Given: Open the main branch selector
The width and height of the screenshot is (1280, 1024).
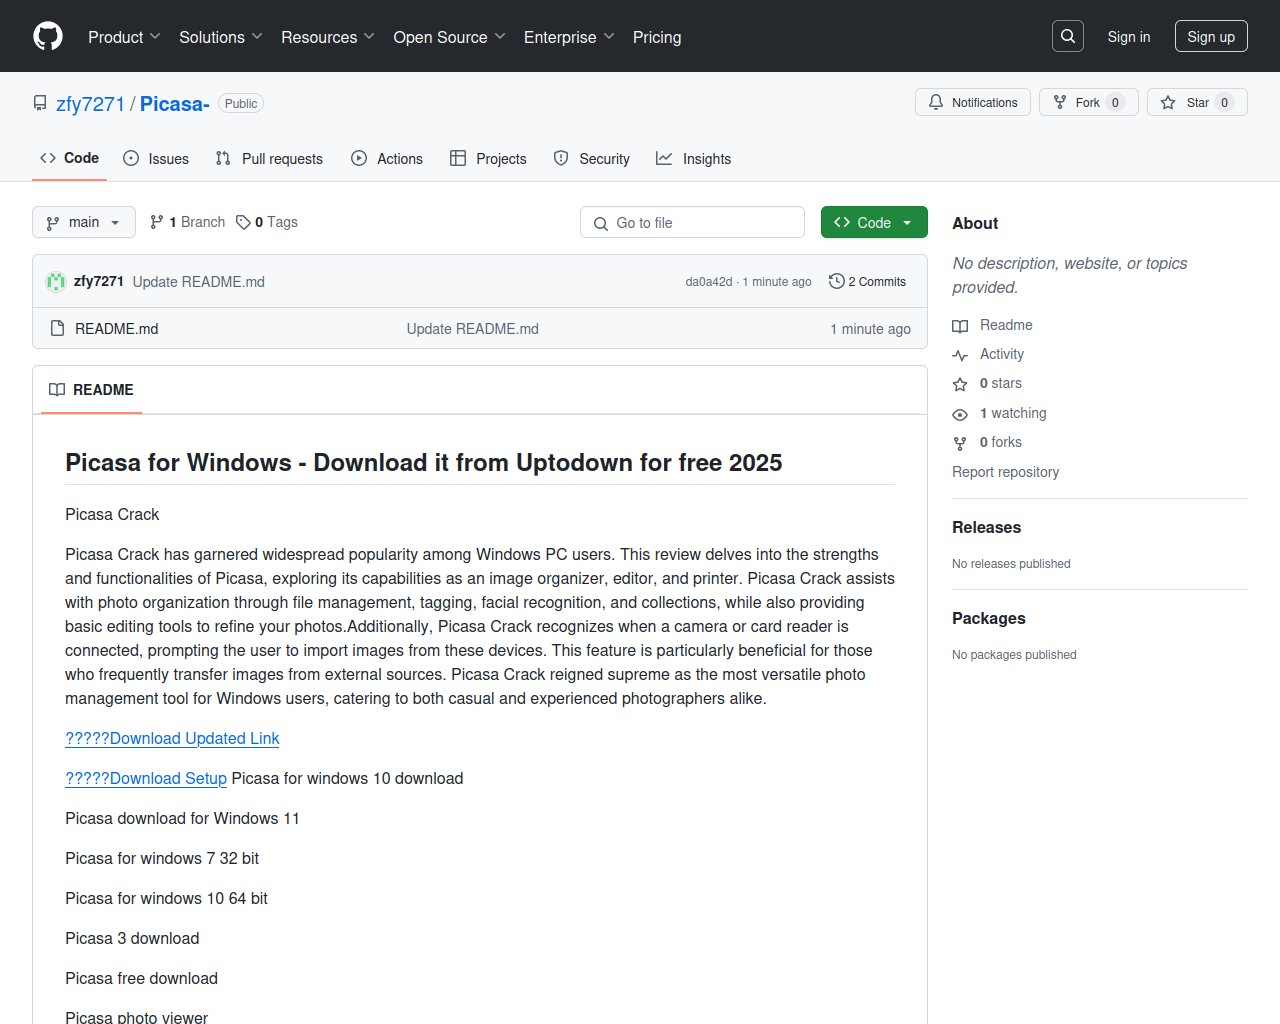Looking at the screenshot, I should 84,222.
